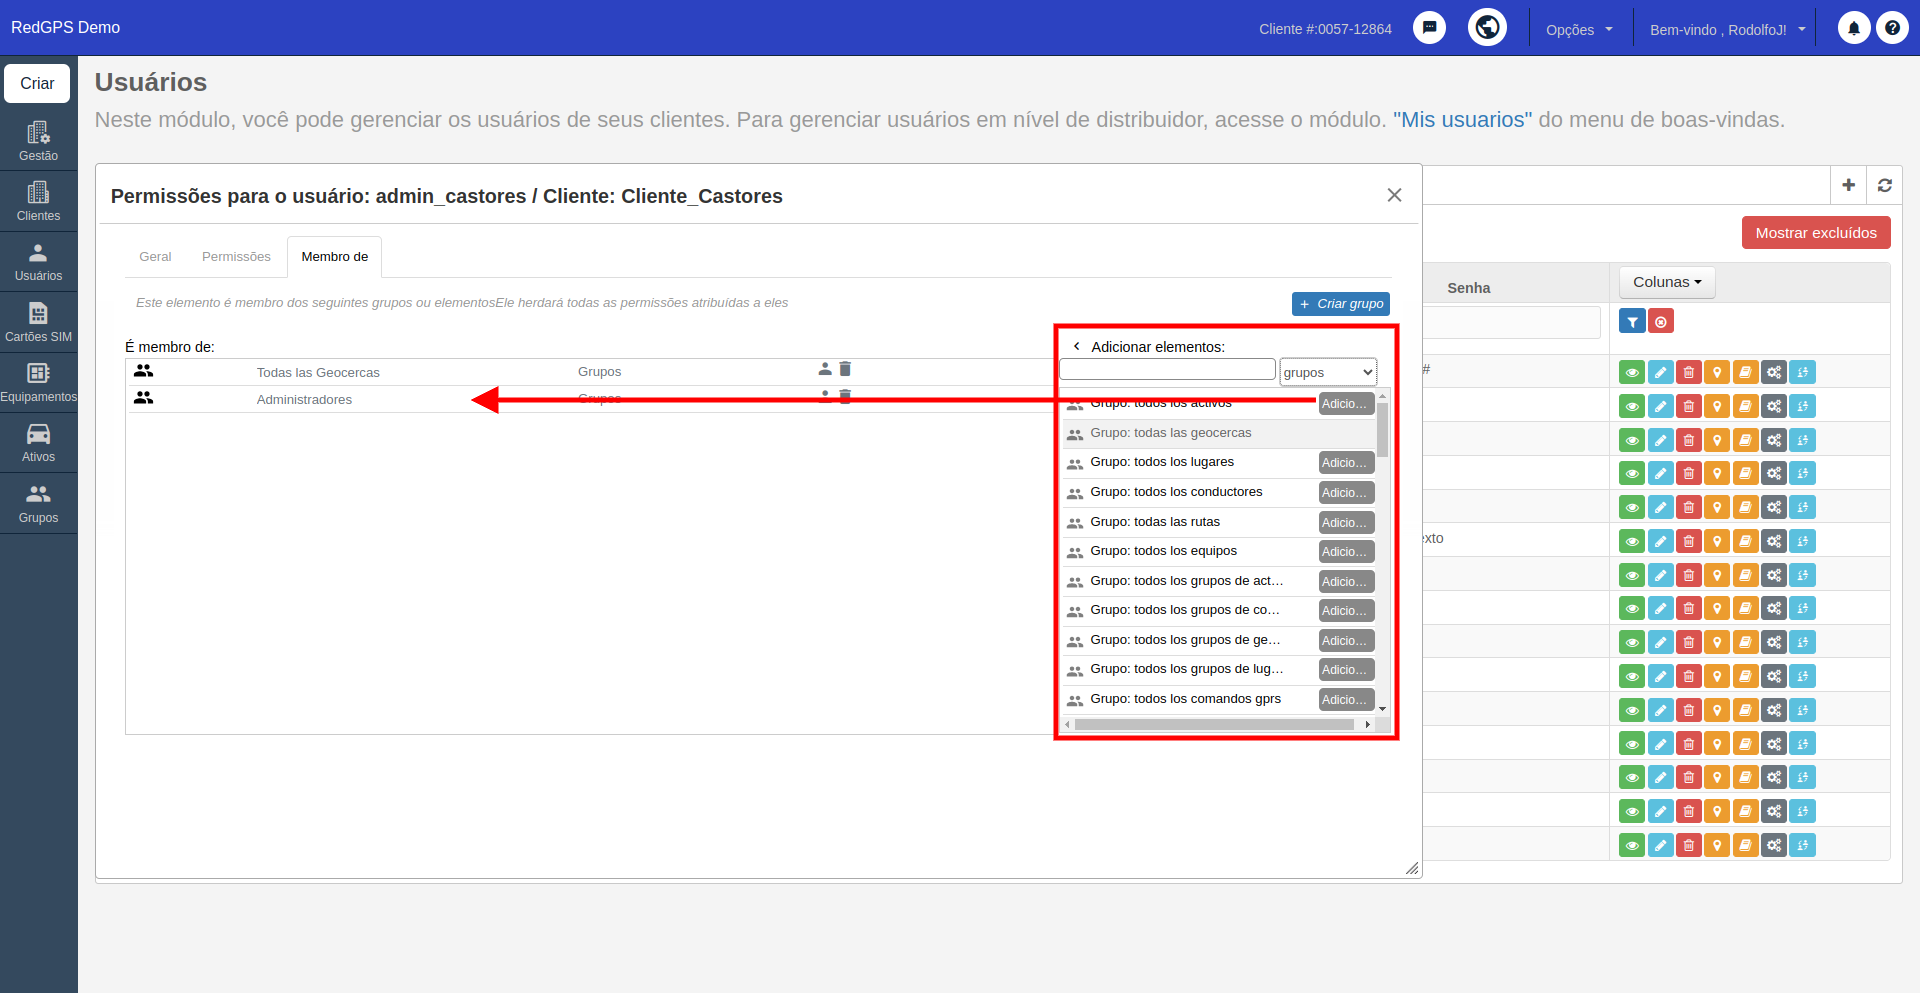The image size is (1920, 993).
Task: Click the Mostrar excluídos button
Action: coord(1816,233)
